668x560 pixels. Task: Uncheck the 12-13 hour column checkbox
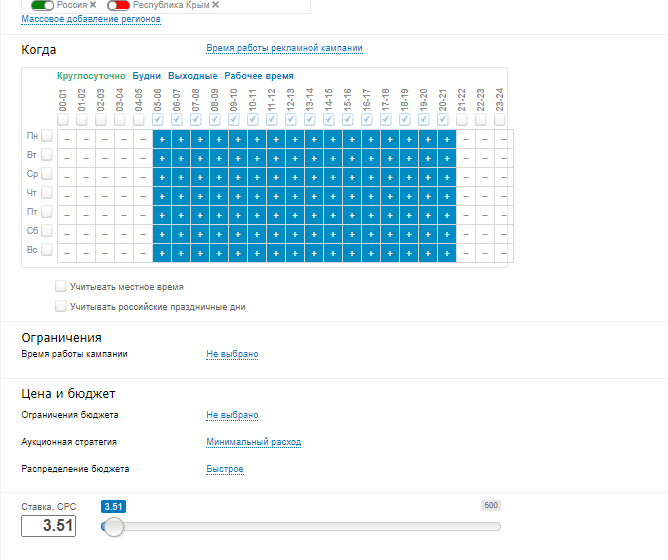291,119
